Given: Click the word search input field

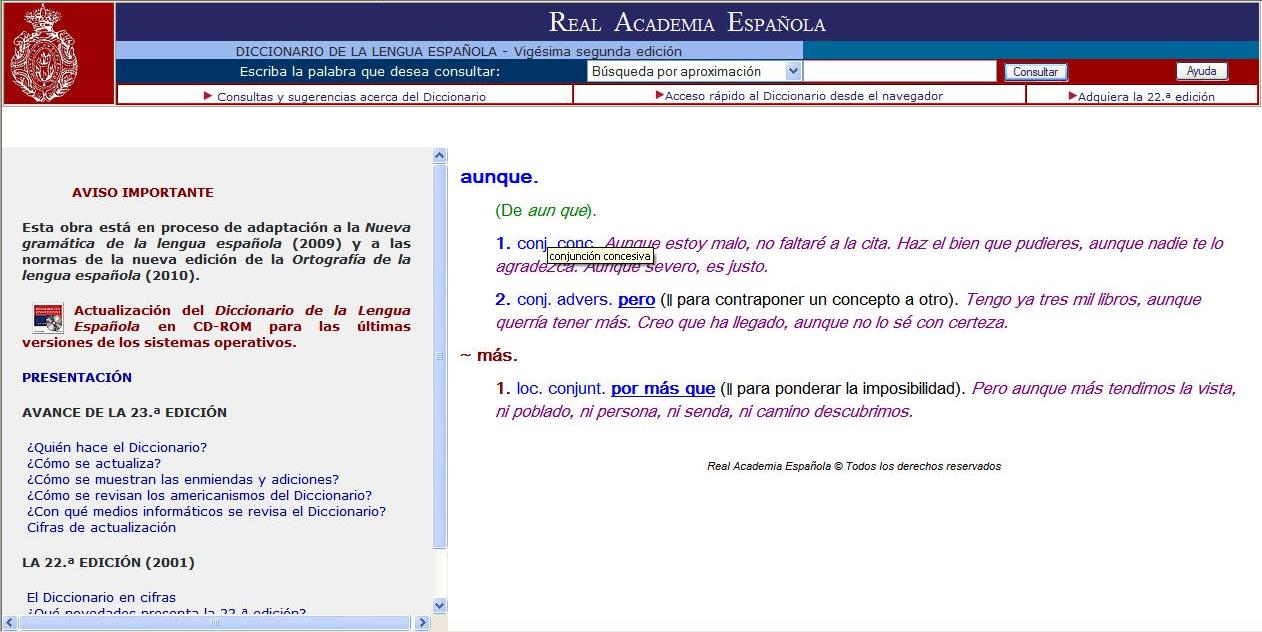Looking at the screenshot, I should click(900, 71).
